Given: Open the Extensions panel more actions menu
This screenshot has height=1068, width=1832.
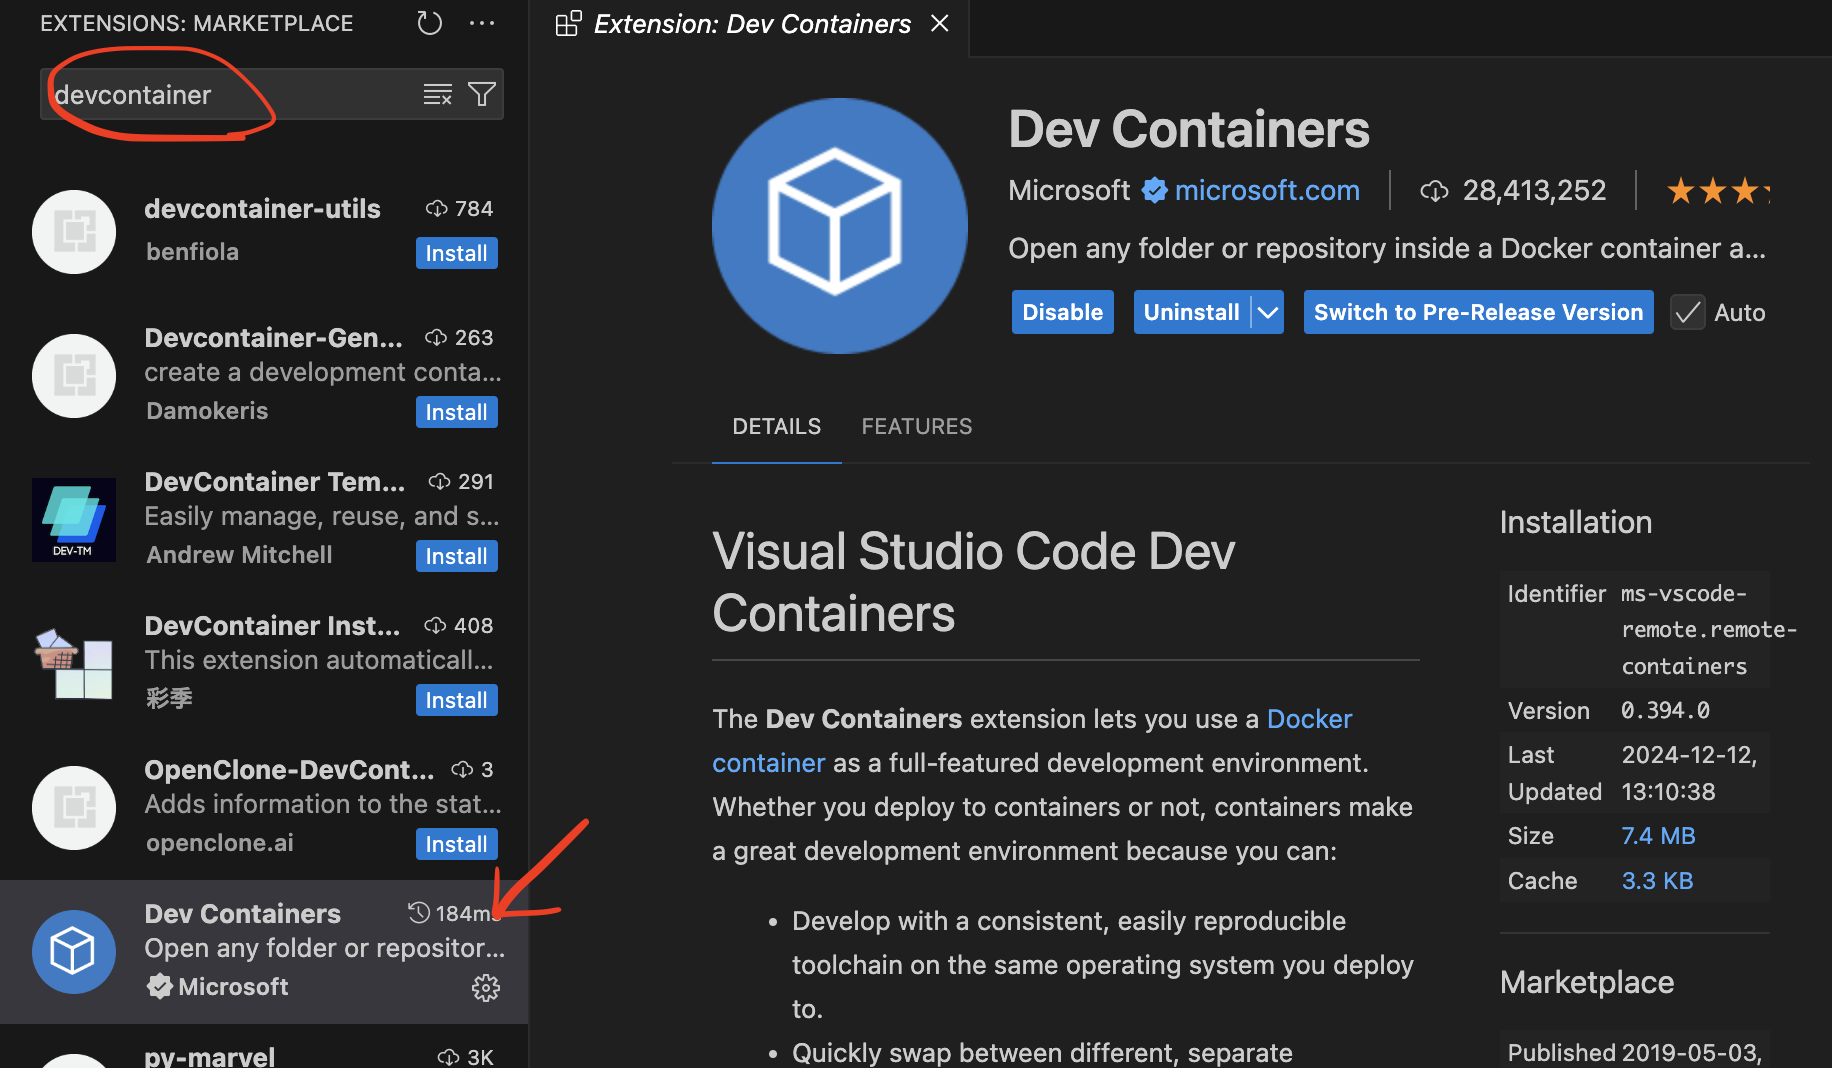Looking at the screenshot, I should click(x=483, y=23).
